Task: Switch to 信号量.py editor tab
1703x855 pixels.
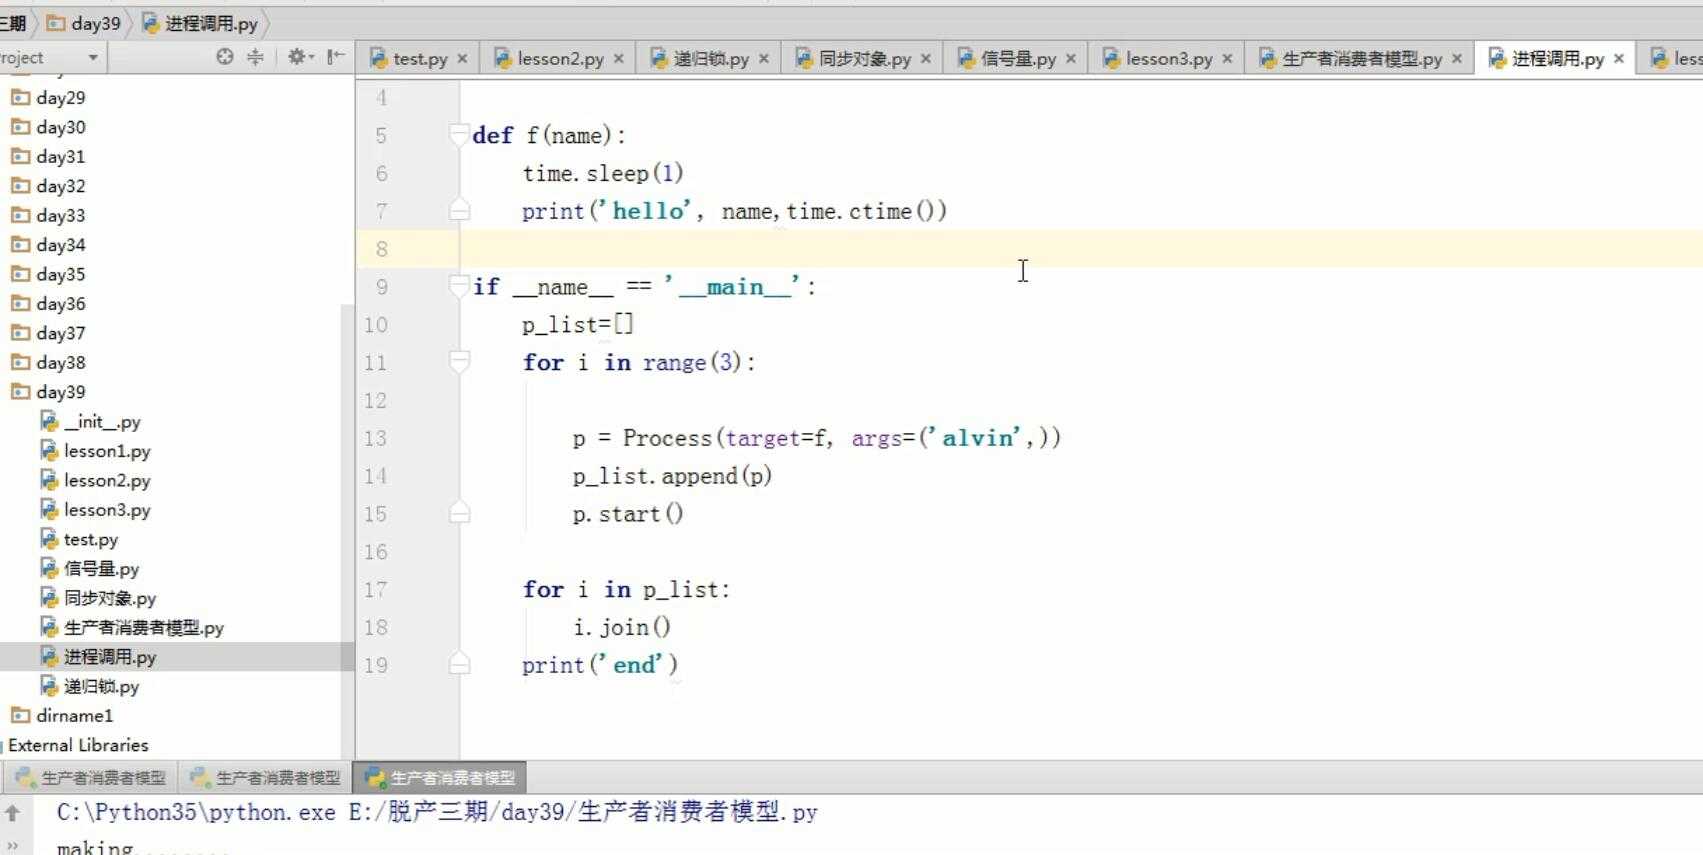Action: coord(1018,59)
